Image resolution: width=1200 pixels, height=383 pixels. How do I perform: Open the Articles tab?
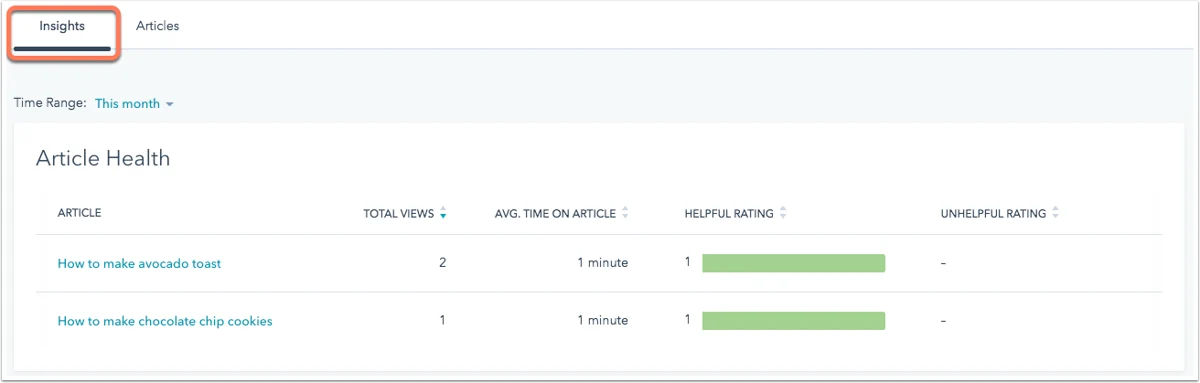click(158, 27)
